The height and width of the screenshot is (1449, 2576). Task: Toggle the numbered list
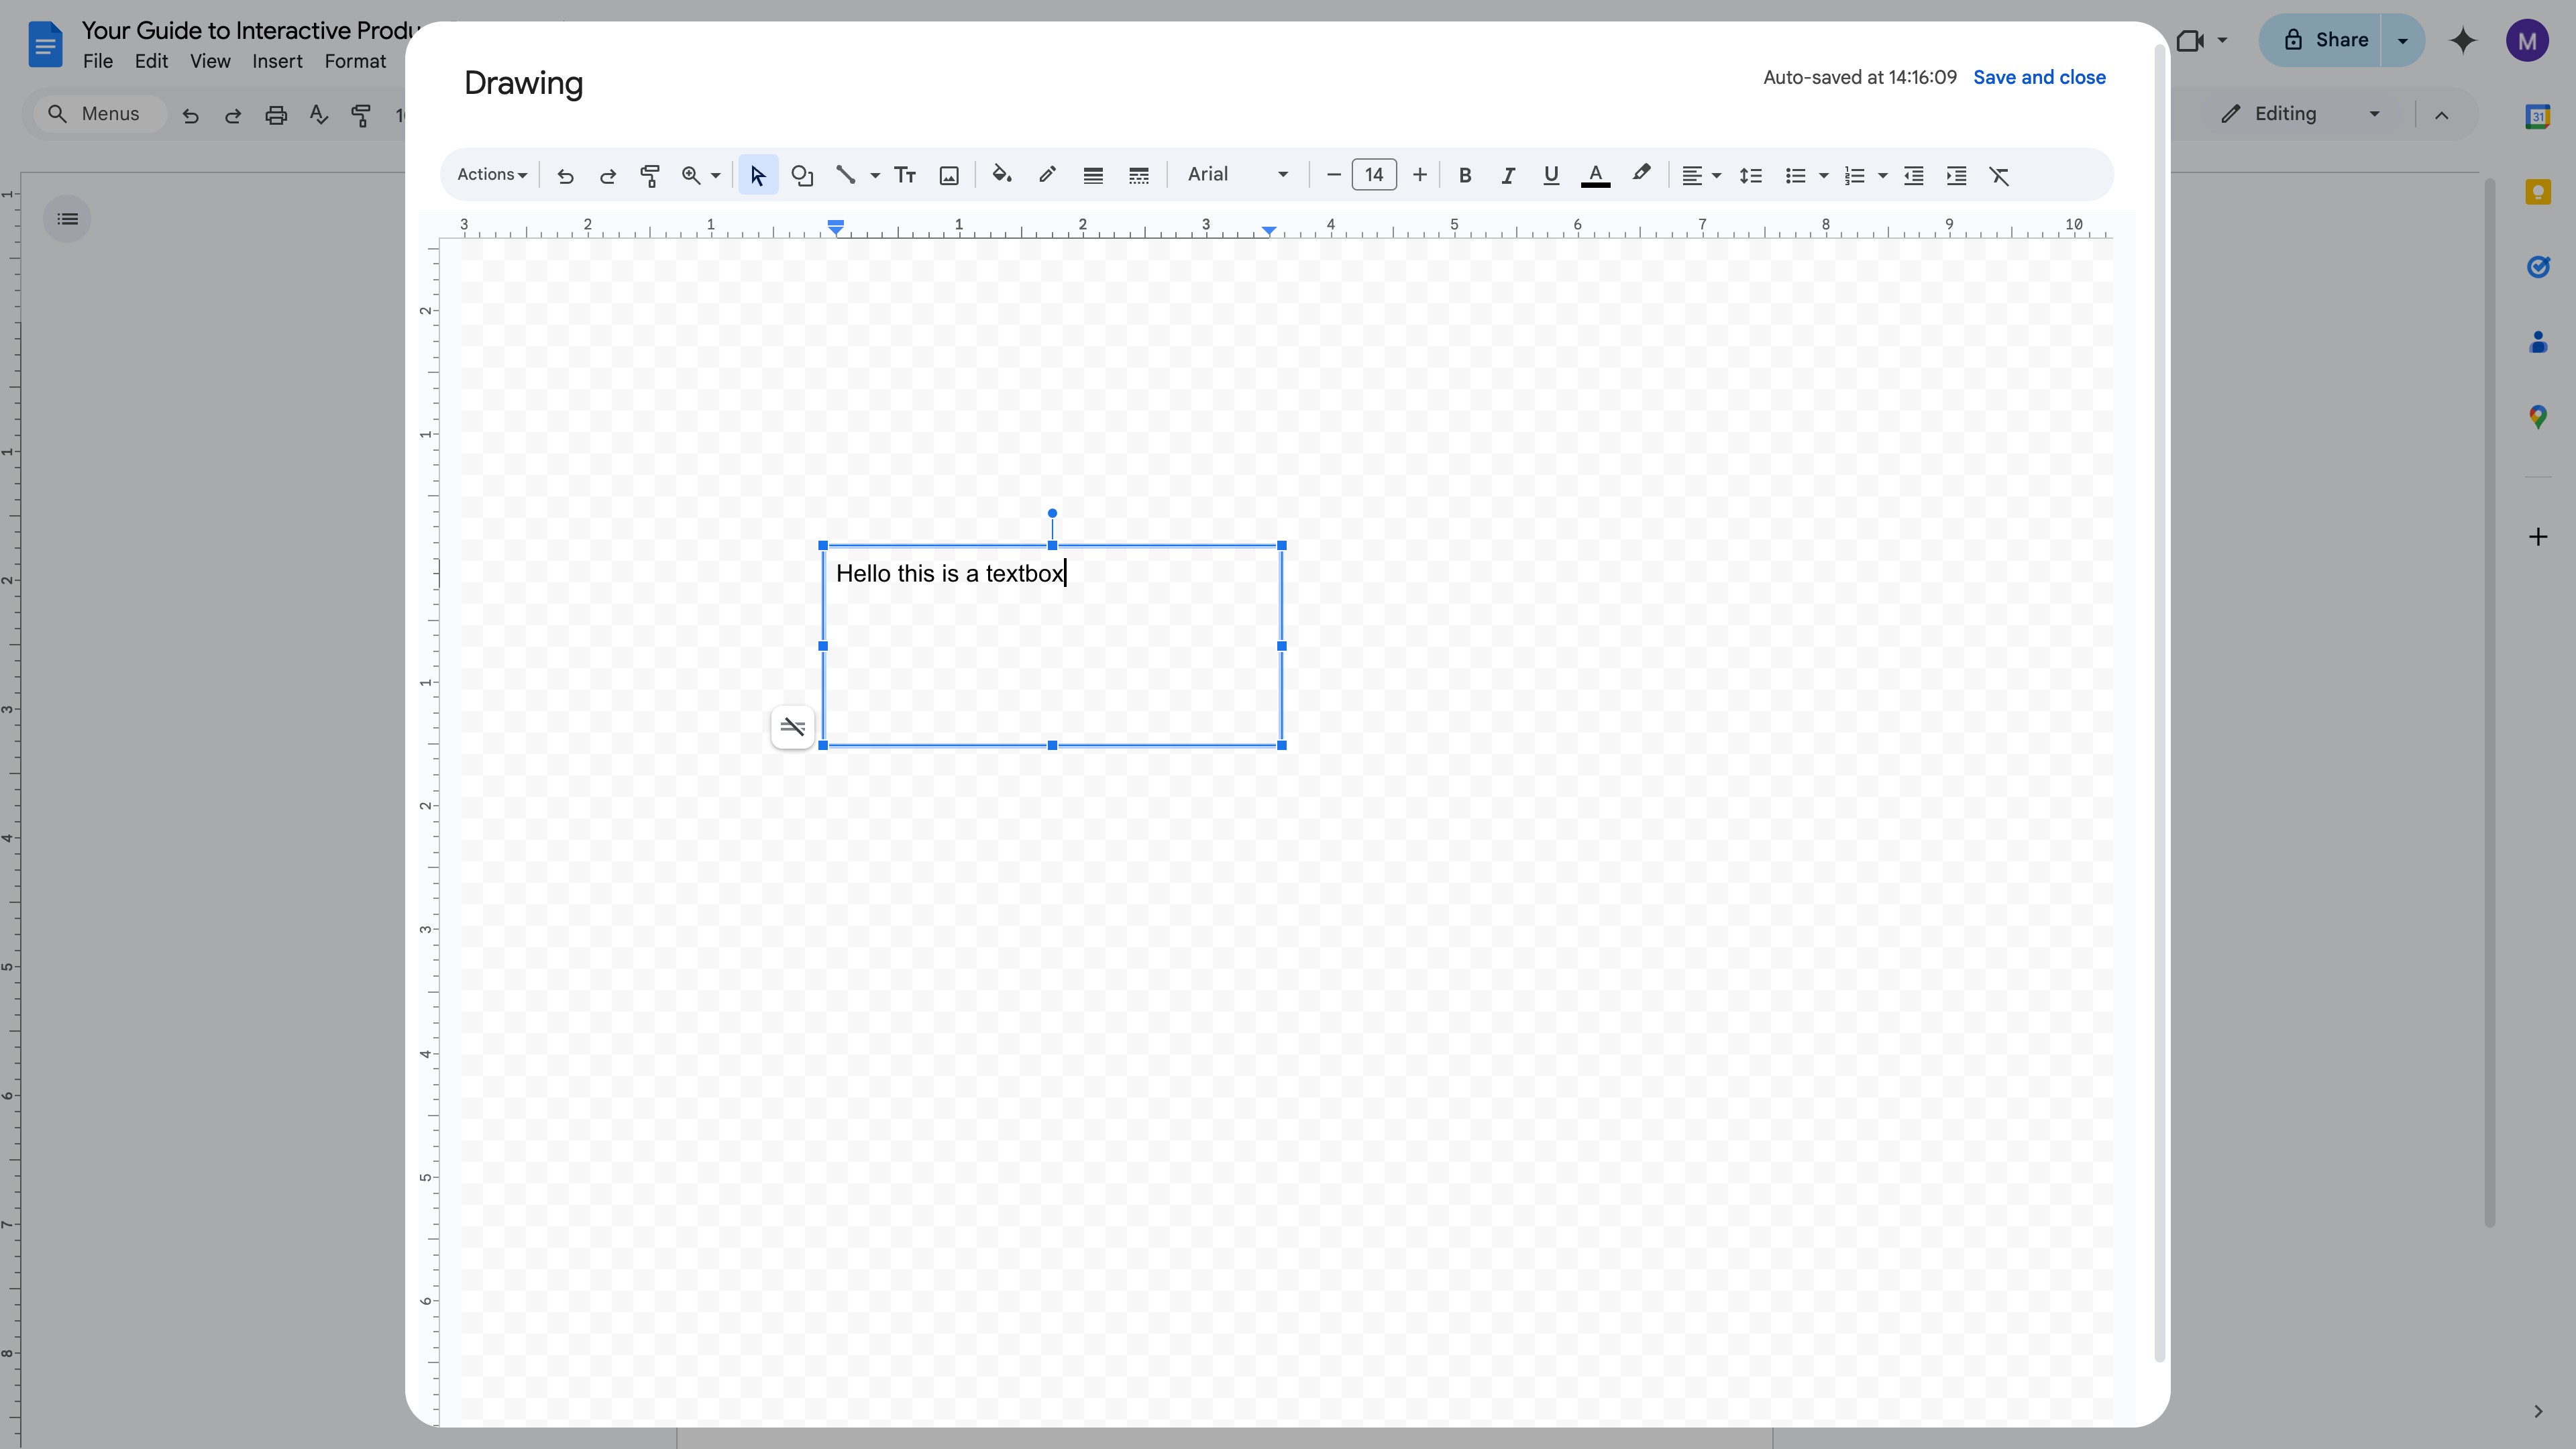pos(1854,176)
